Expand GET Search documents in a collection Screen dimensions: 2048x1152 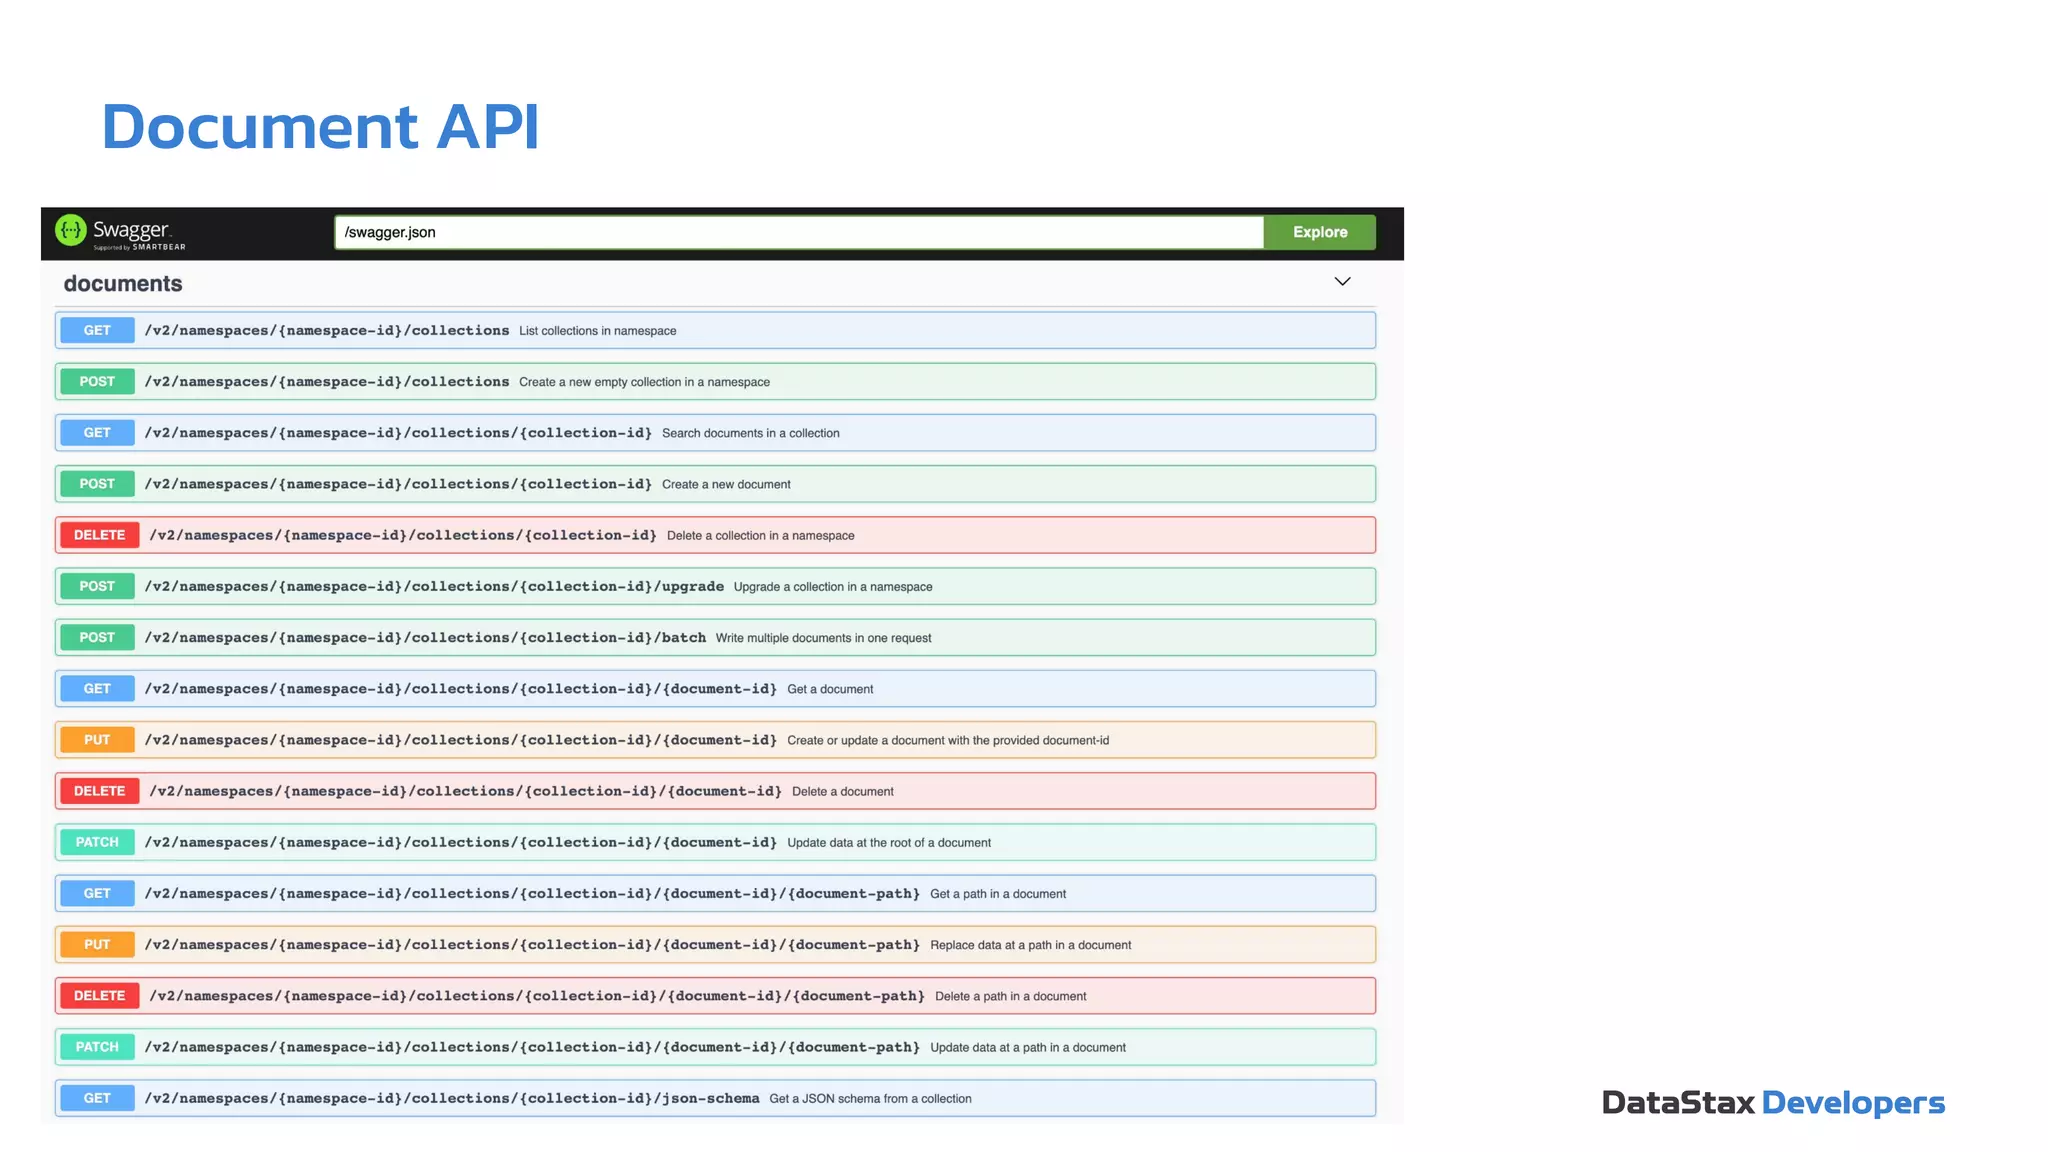coord(715,433)
